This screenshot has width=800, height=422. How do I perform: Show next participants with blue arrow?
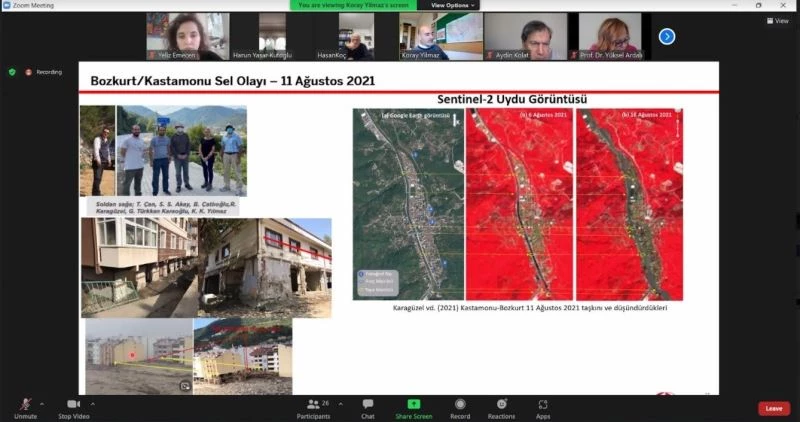coord(667,37)
